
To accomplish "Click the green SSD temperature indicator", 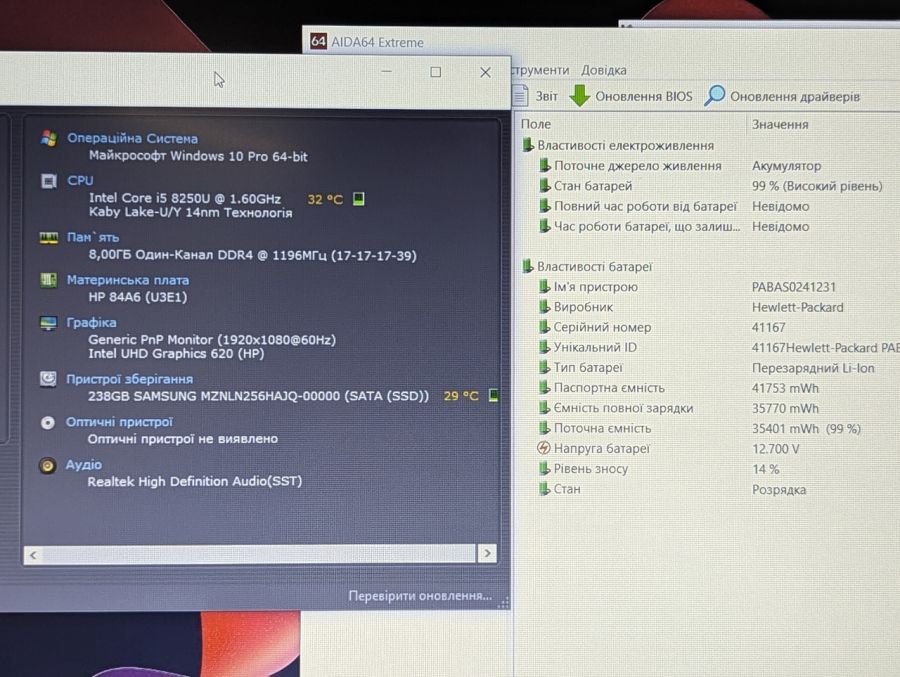I will pyautogui.click(x=493, y=395).
